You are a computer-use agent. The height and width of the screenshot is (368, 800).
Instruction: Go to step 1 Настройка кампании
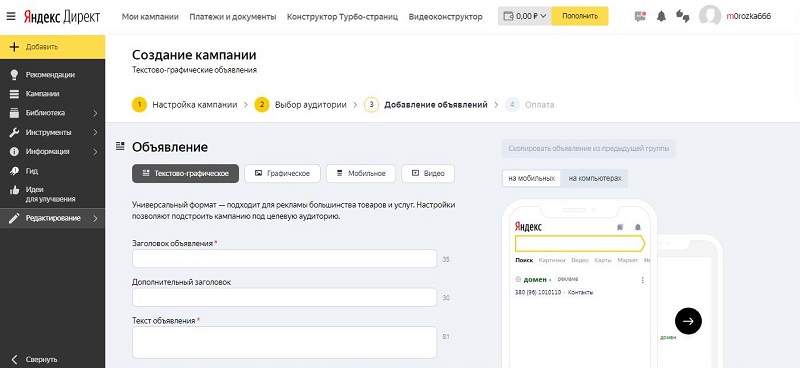(x=185, y=105)
